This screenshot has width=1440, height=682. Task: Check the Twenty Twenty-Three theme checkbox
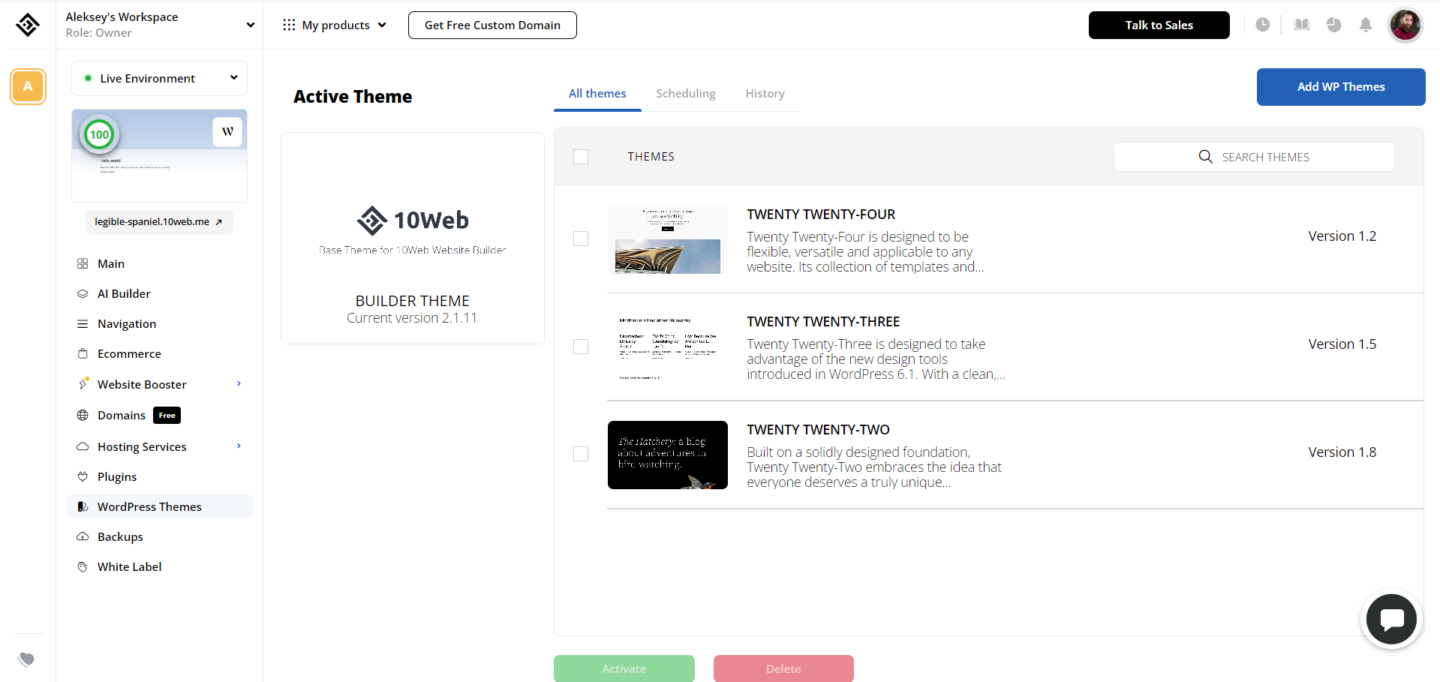coord(581,346)
